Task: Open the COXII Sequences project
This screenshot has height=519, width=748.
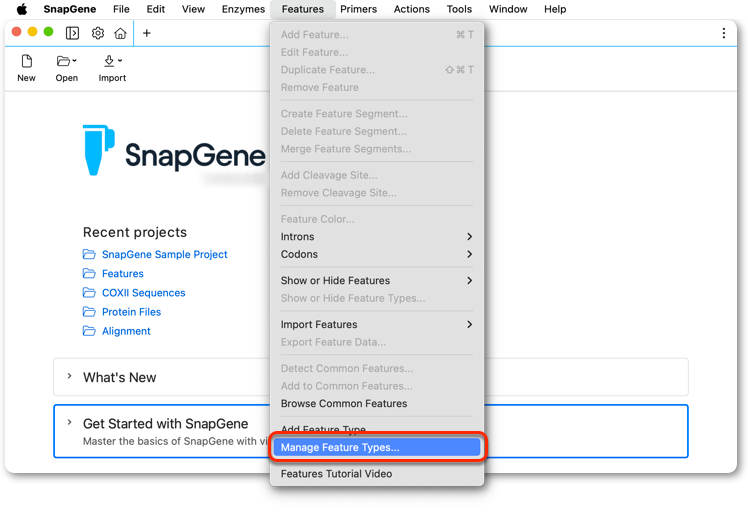Action: [144, 293]
